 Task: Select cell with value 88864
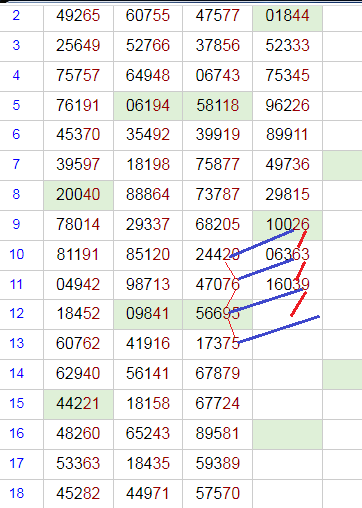pos(148,195)
